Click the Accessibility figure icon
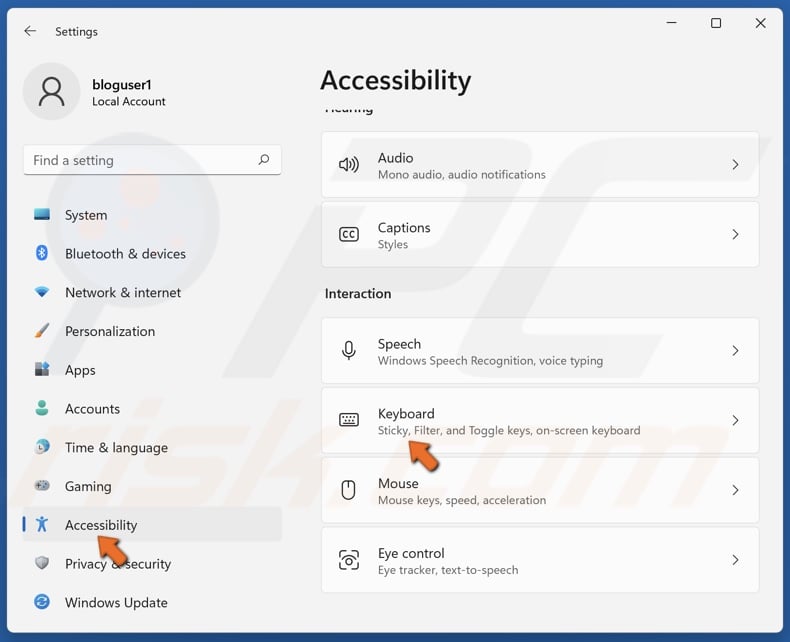Viewport: 790px width, 642px height. (42, 524)
